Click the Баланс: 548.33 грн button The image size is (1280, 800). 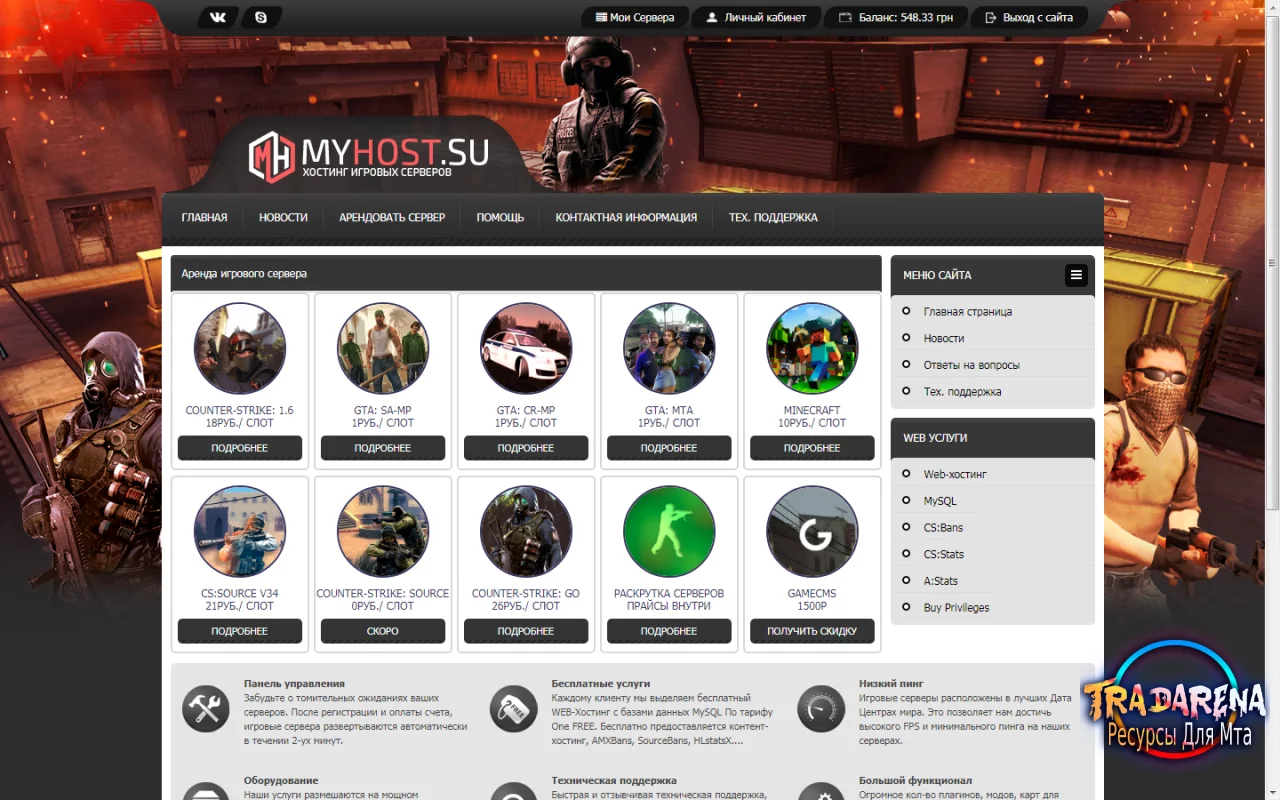(x=895, y=17)
